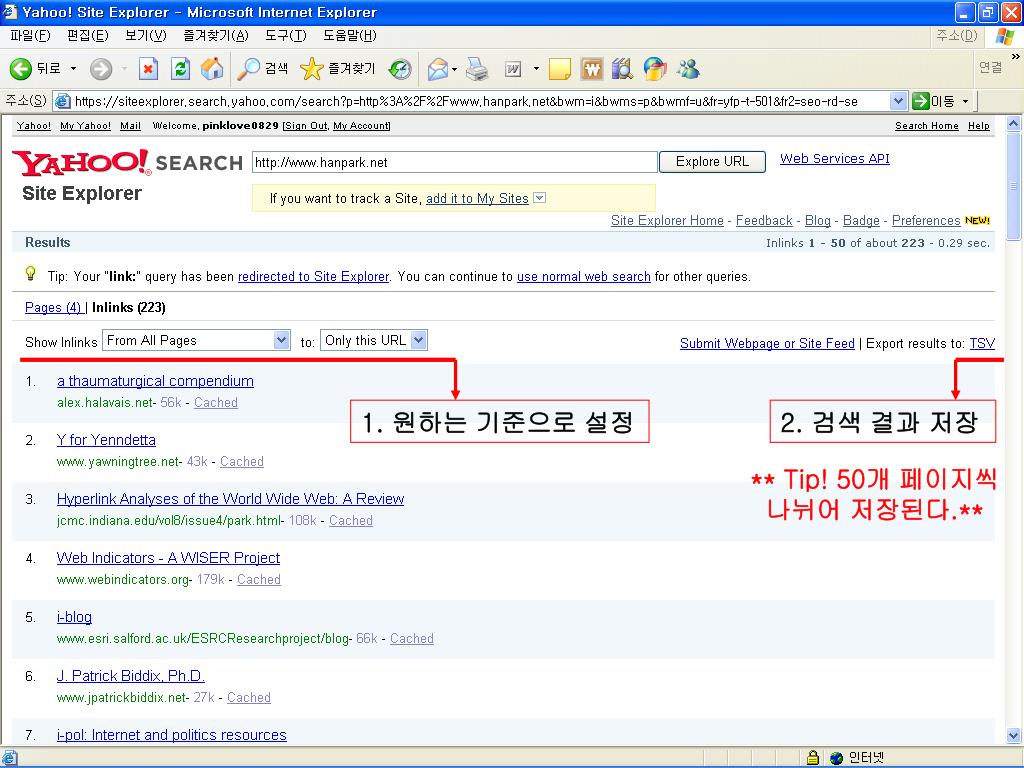Screen dimensions: 1024x768
Task: Go to the home page via house icon
Action: 212,69
